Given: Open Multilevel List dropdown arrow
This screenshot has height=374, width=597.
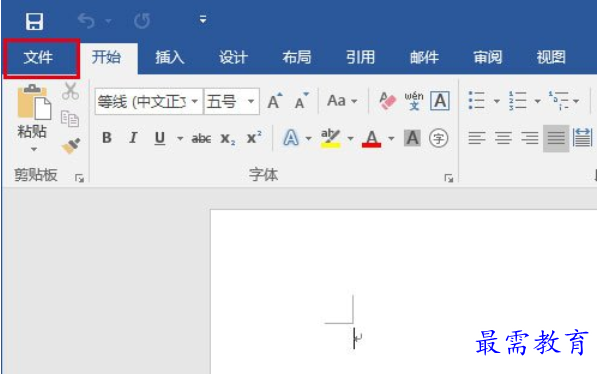Looking at the screenshot, I should 576,101.
